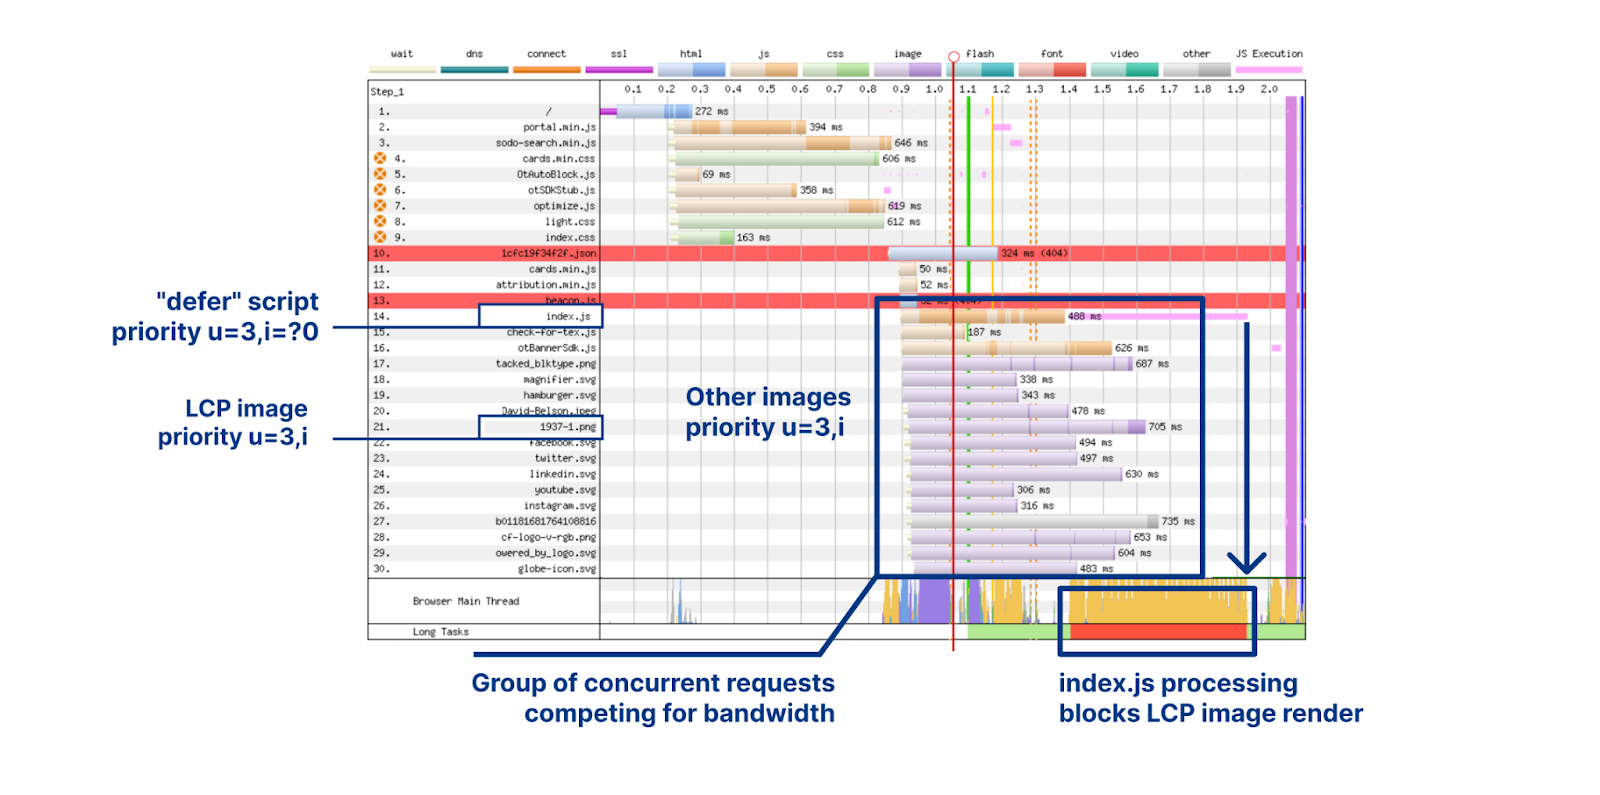This screenshot has width=1600, height=795.
Task: Select the hamburger.svg request
Action: [559, 395]
